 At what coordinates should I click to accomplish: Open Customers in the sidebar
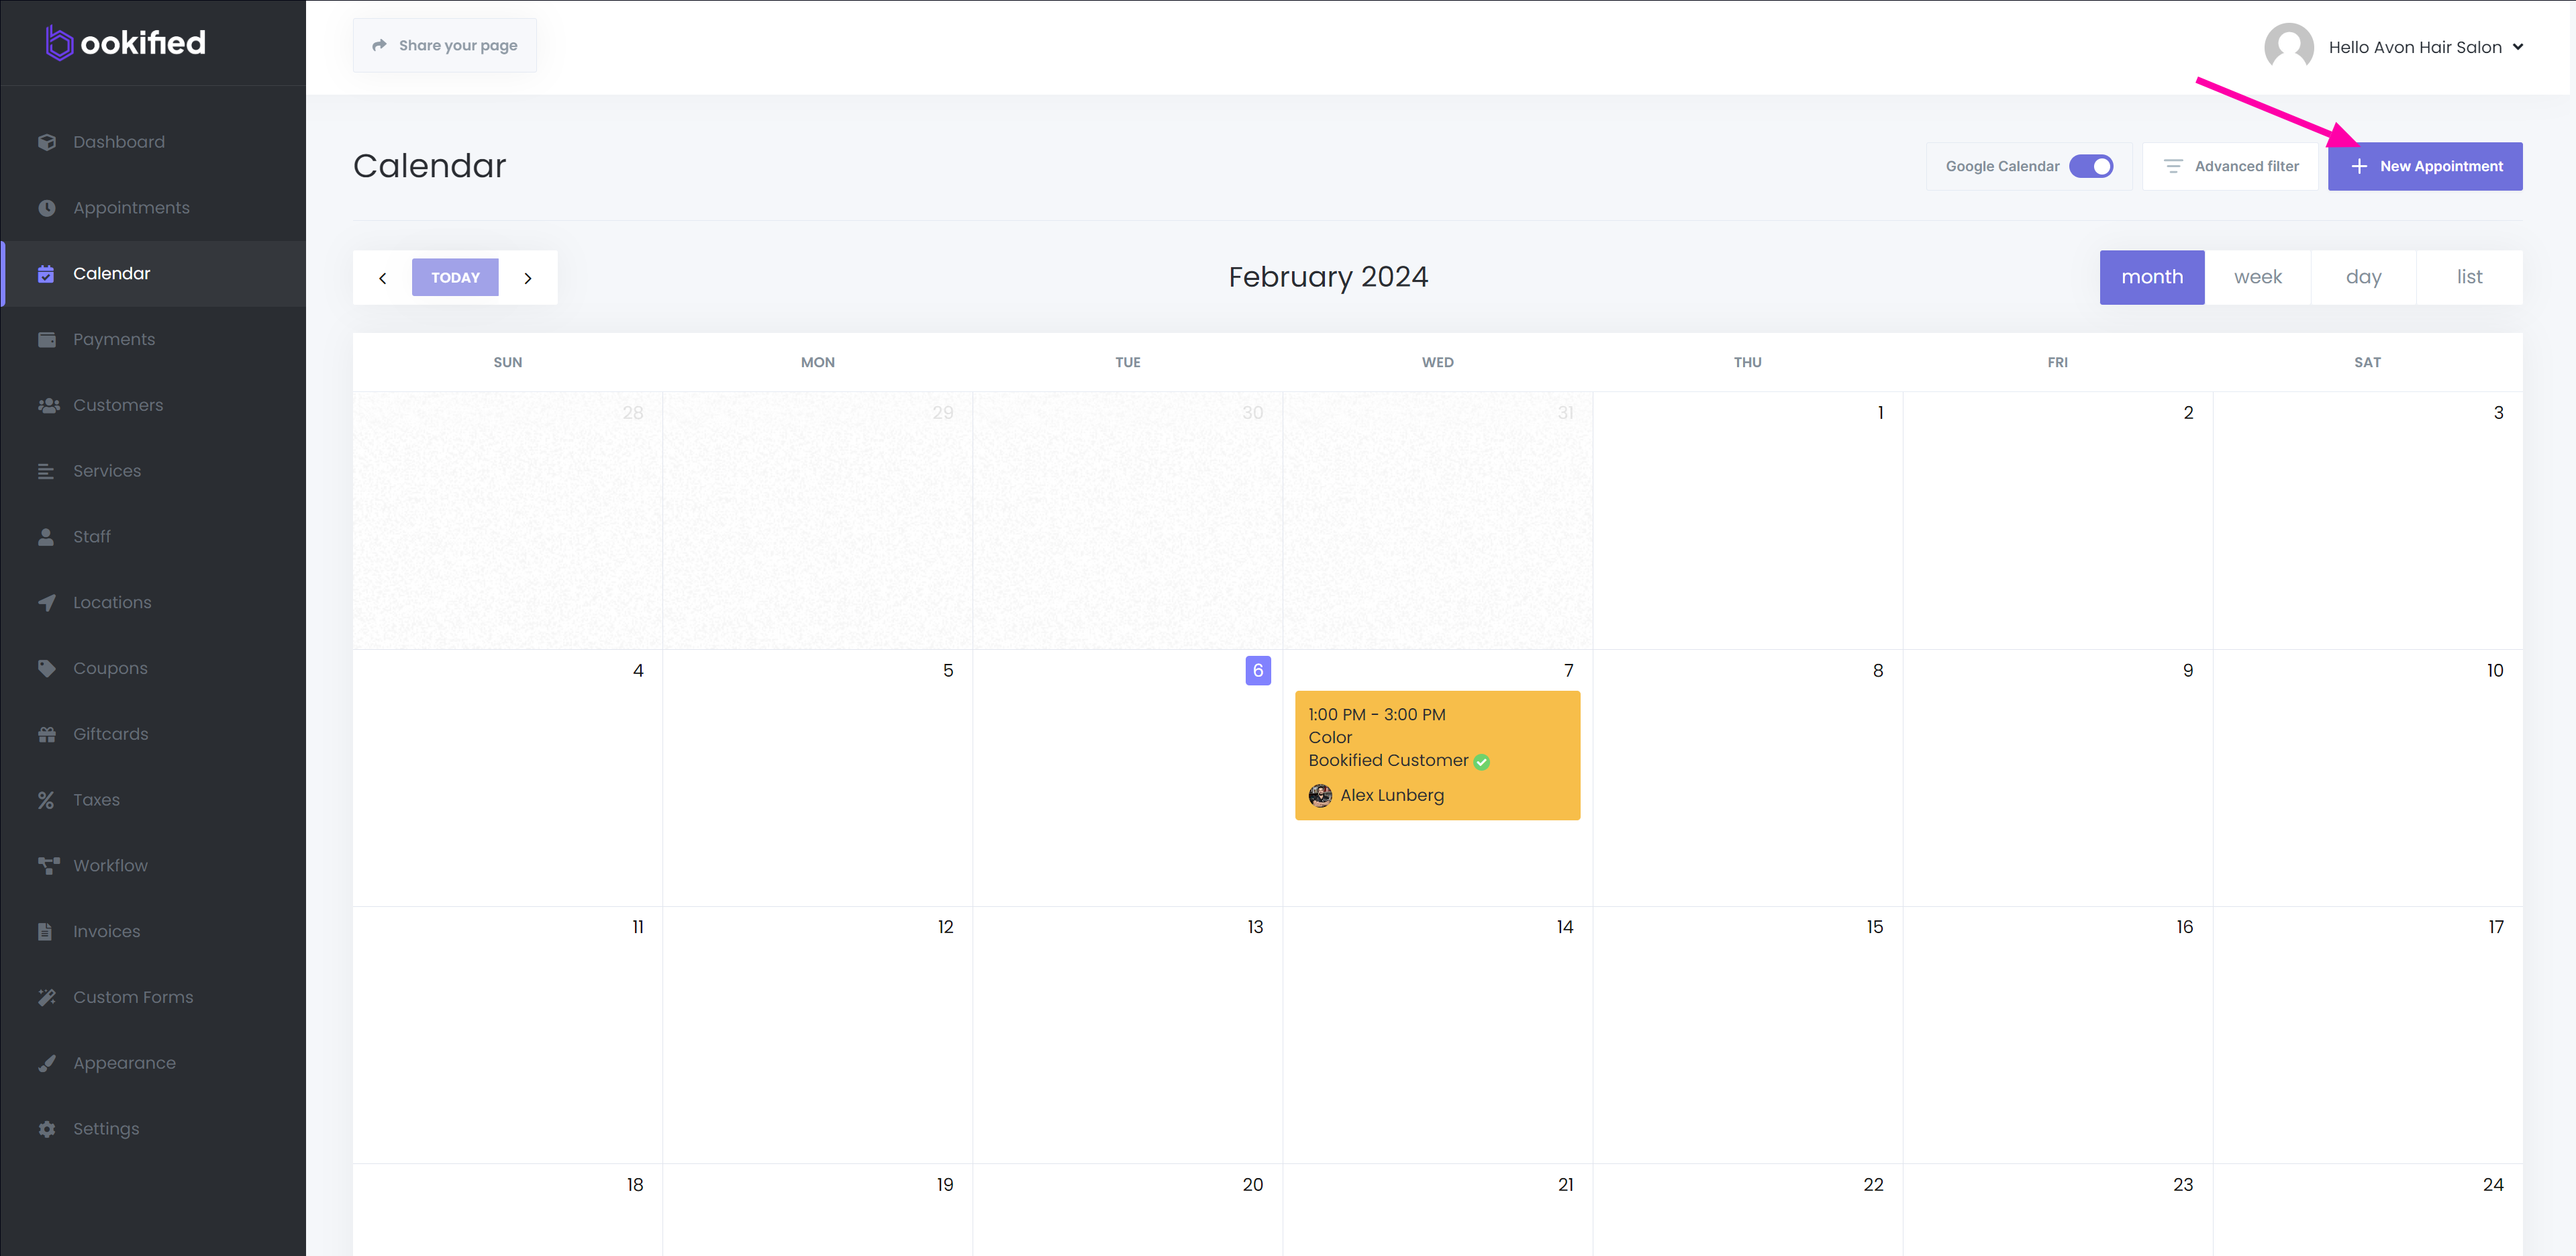tap(153, 405)
